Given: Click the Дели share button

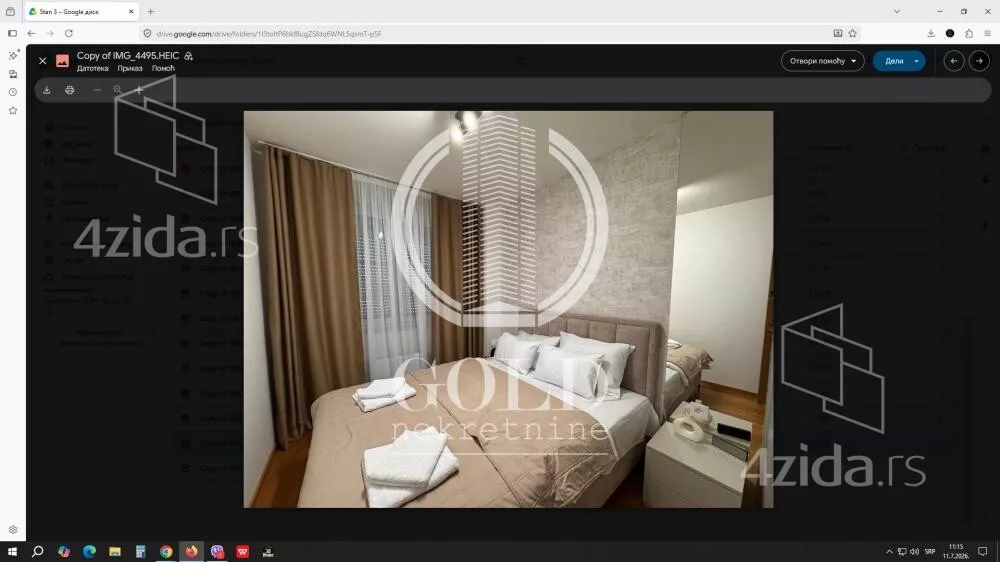Looking at the screenshot, I should coord(893,61).
